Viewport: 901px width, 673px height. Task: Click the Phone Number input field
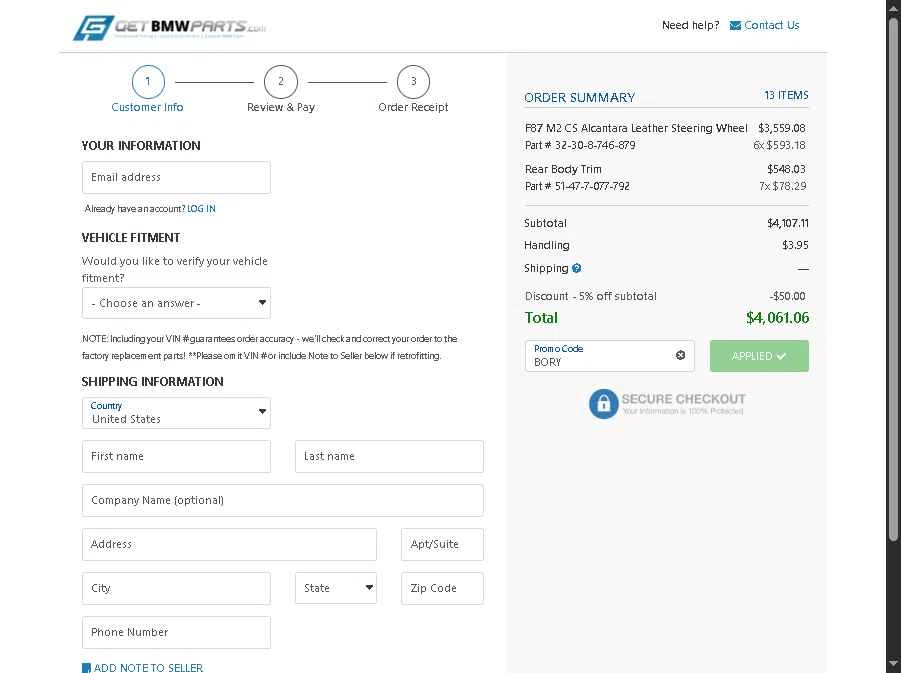[x=176, y=632]
